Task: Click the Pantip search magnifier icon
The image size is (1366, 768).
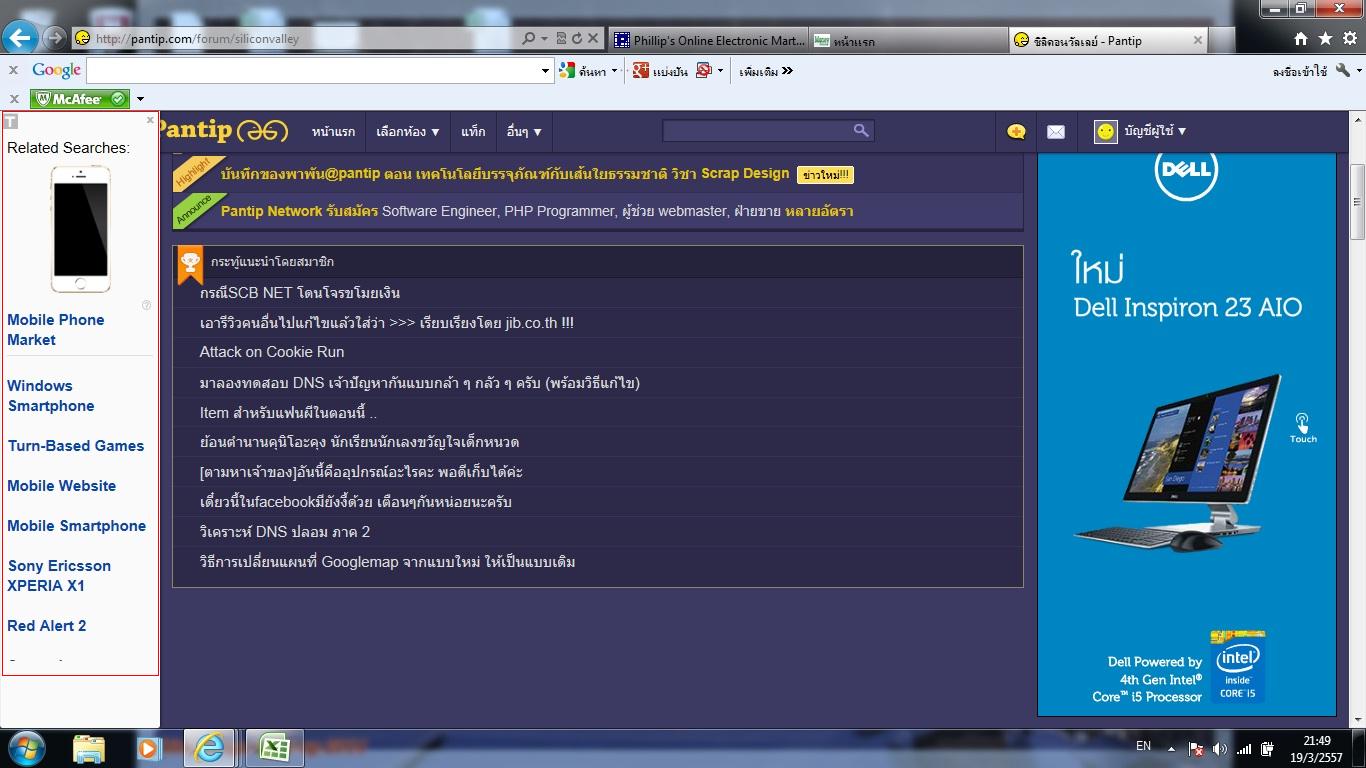Action: pos(861,130)
